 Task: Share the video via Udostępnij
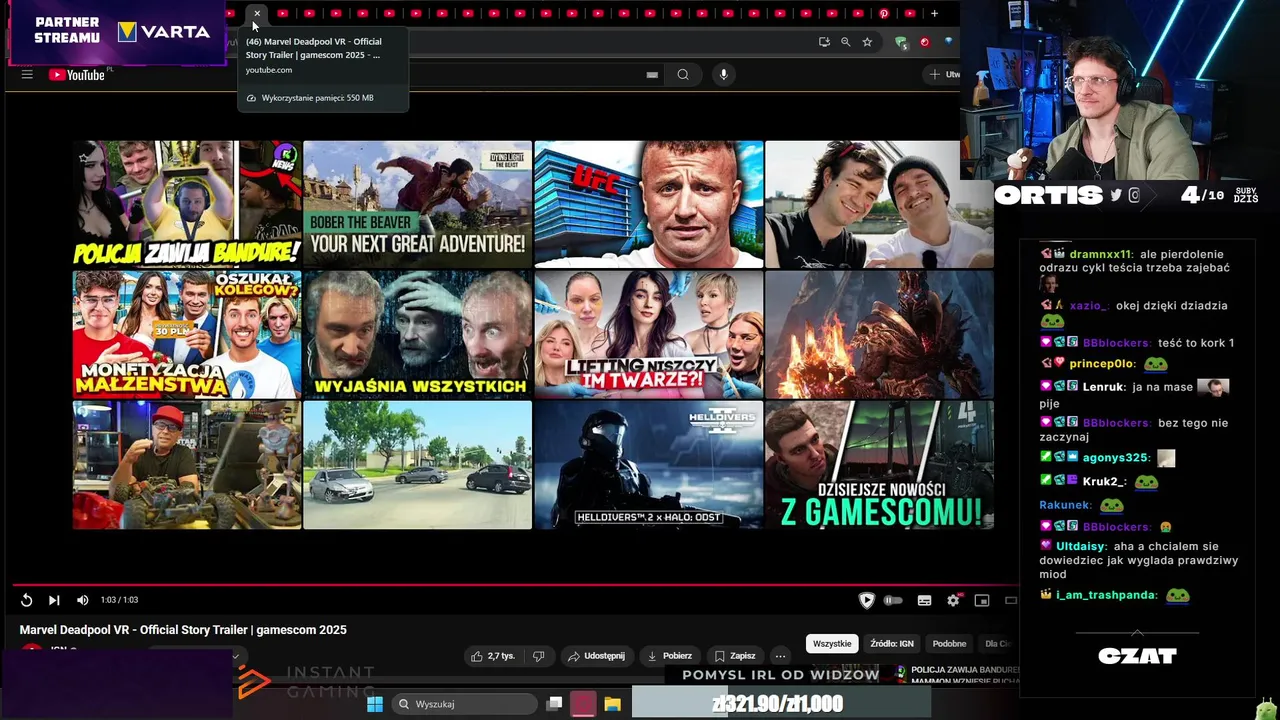[x=596, y=656]
